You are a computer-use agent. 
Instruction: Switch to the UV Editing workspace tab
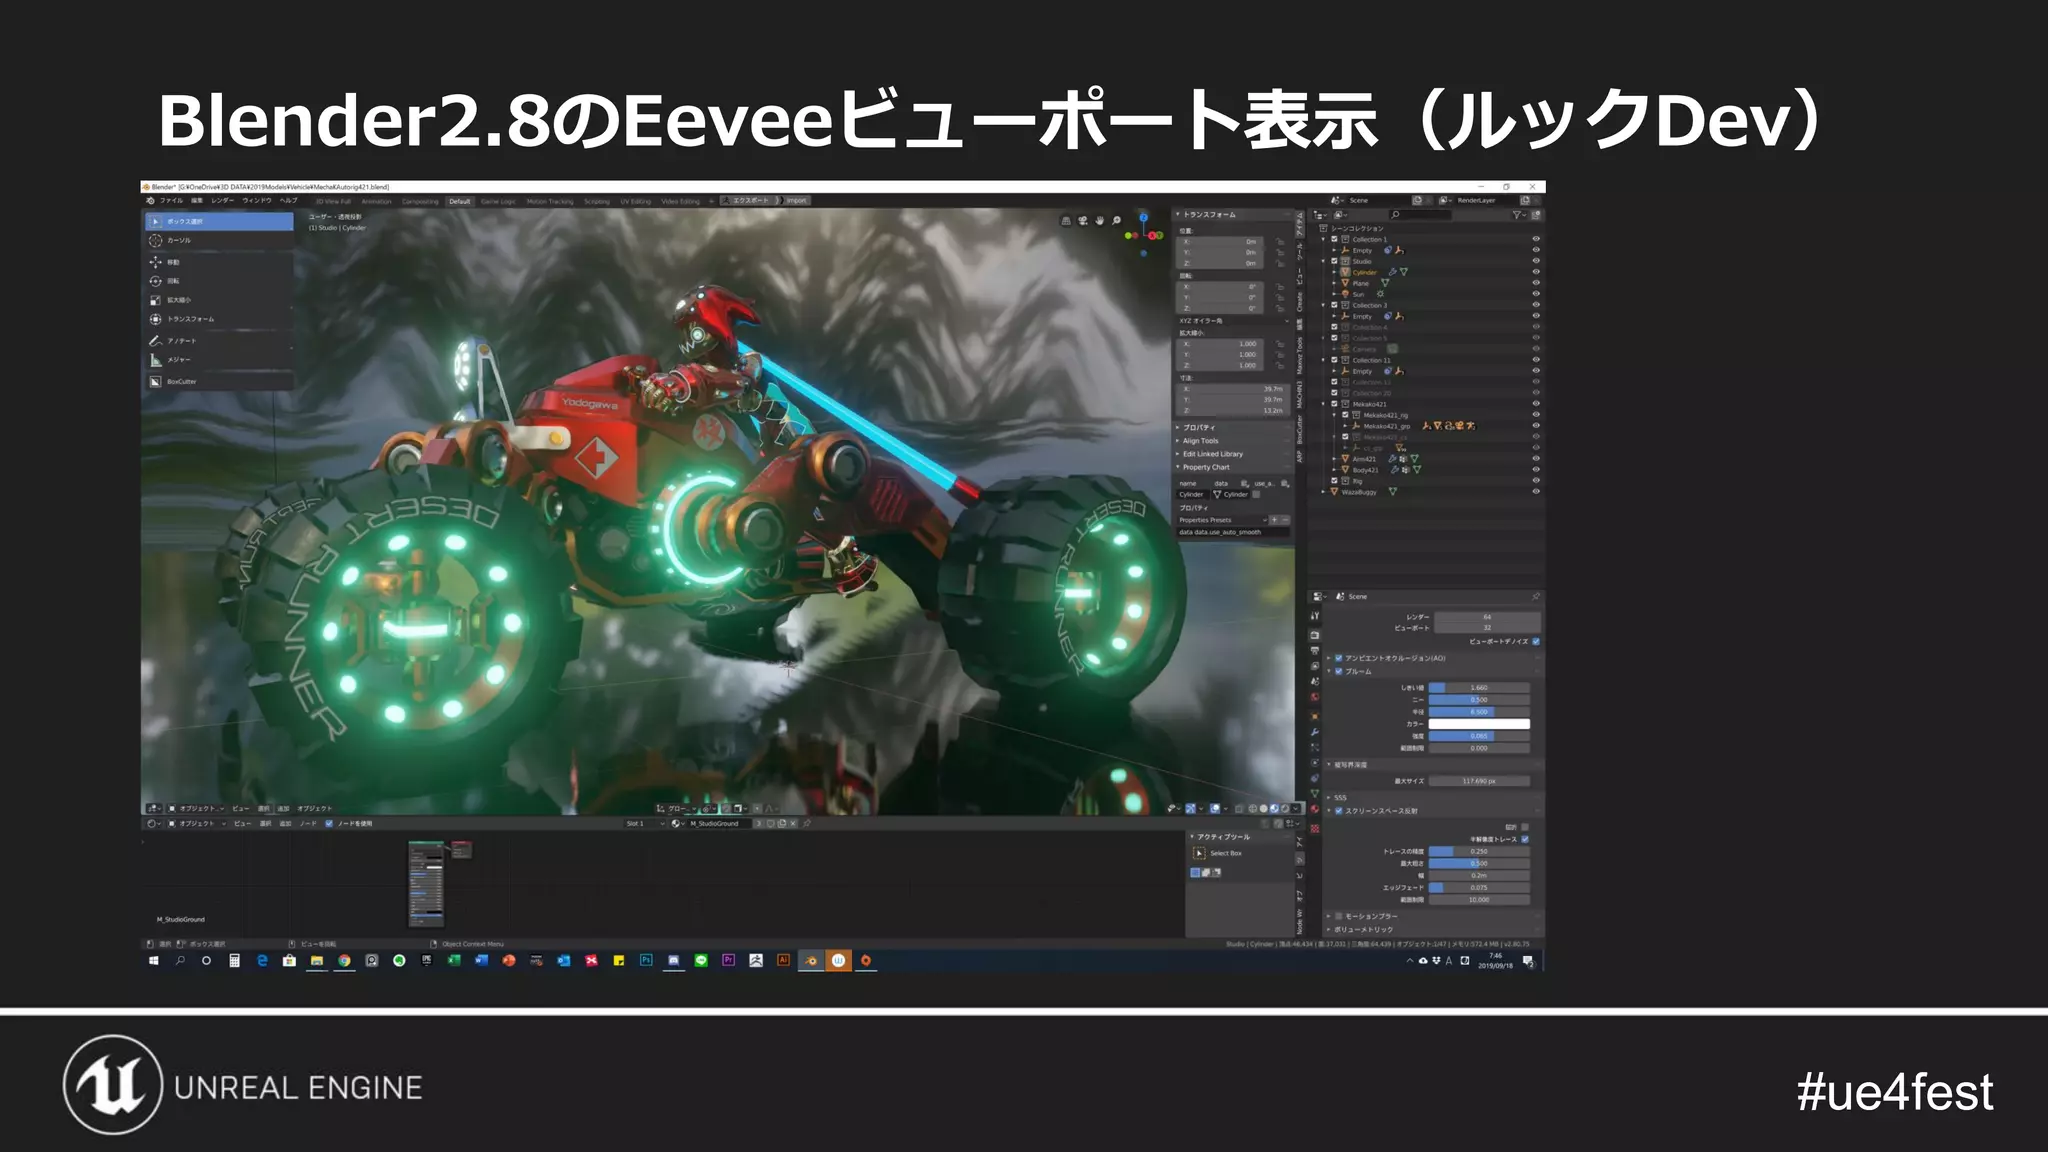point(635,201)
